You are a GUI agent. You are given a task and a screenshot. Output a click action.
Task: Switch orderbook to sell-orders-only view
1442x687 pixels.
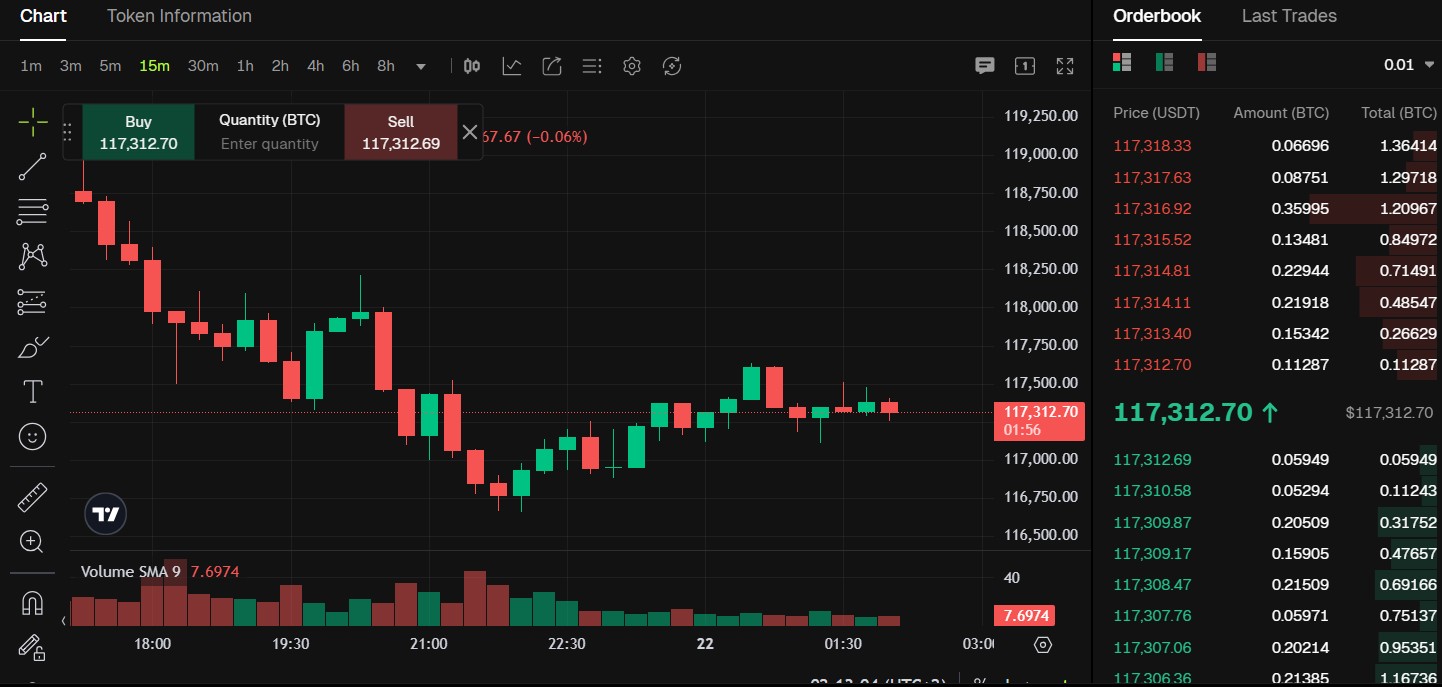tap(1206, 61)
